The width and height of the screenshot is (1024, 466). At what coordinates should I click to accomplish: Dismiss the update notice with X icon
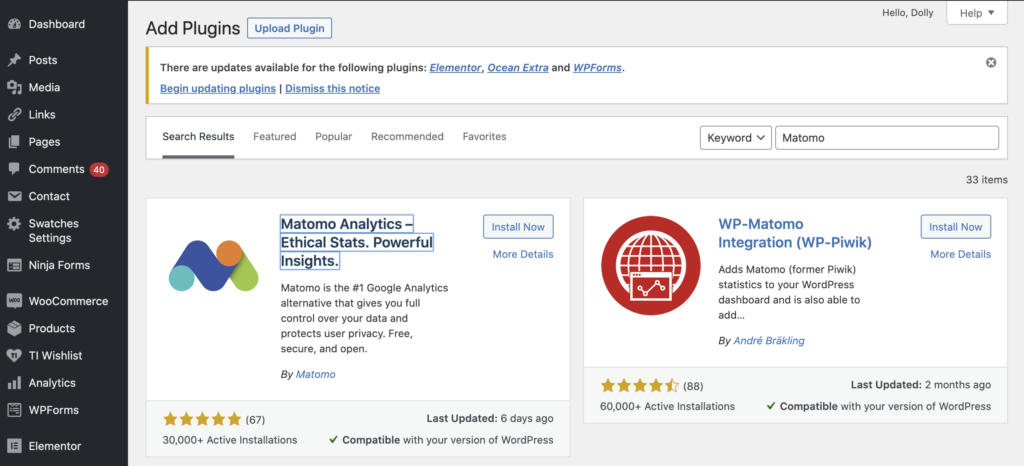tap(991, 63)
